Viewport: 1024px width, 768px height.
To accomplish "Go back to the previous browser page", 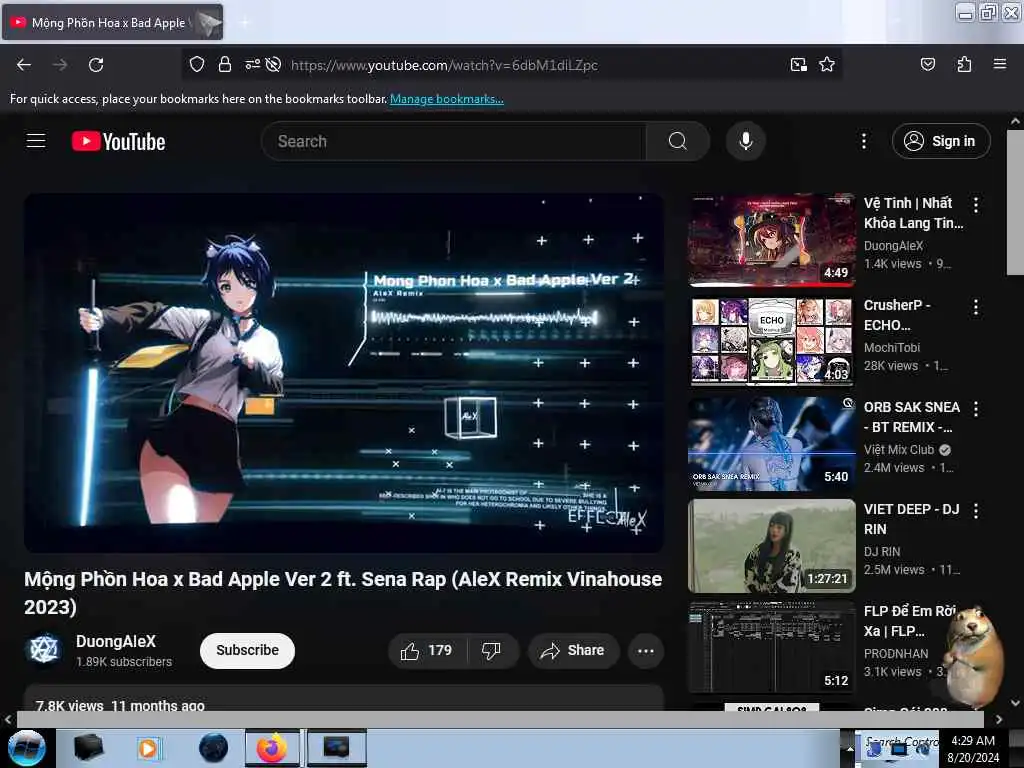I will 24,65.
